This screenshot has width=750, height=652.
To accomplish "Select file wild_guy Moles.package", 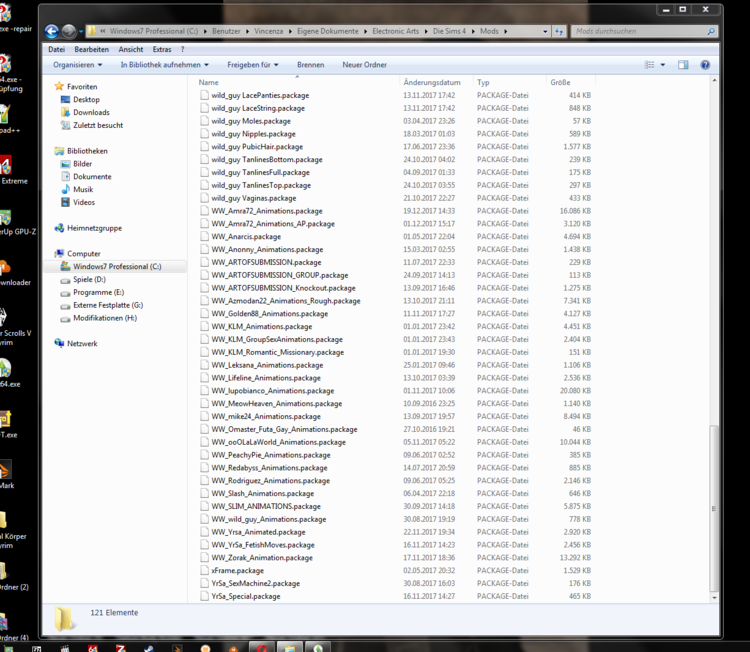I will [x=251, y=121].
